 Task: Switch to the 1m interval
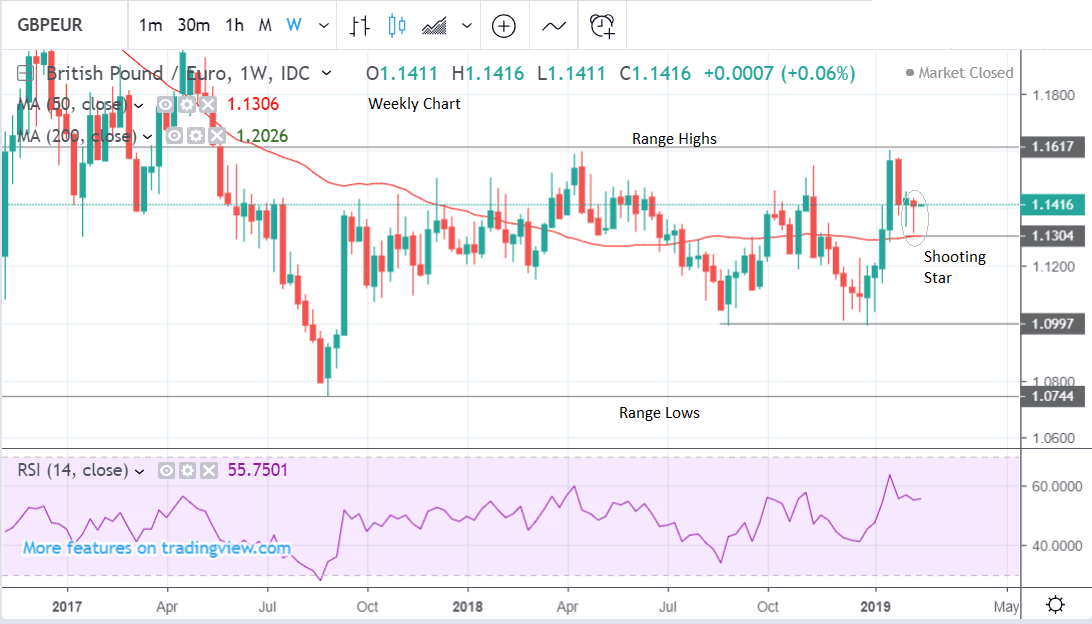tap(150, 26)
